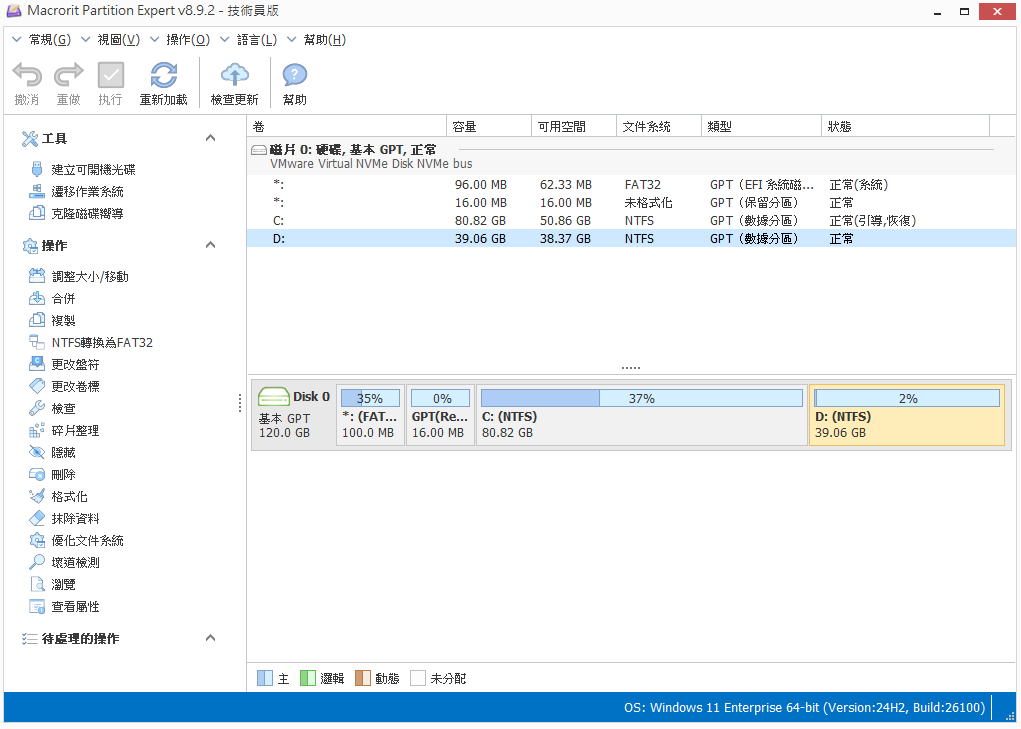Screen dimensions: 1021x729
Task: Collapse the 操作 section chevron
Action: point(210,245)
